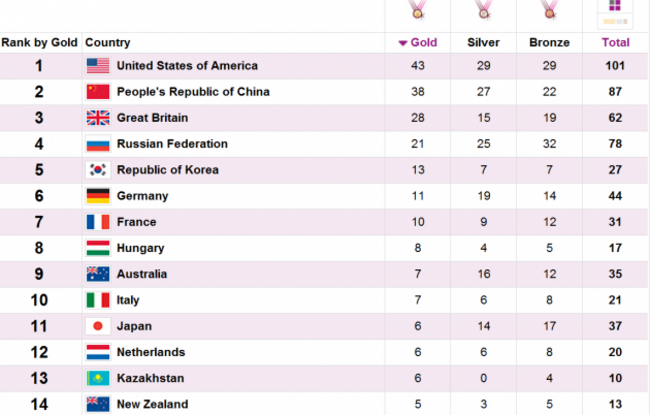This screenshot has height=415, width=650.
Task: Click the silver medal icon above Silver column
Action: pos(484,11)
